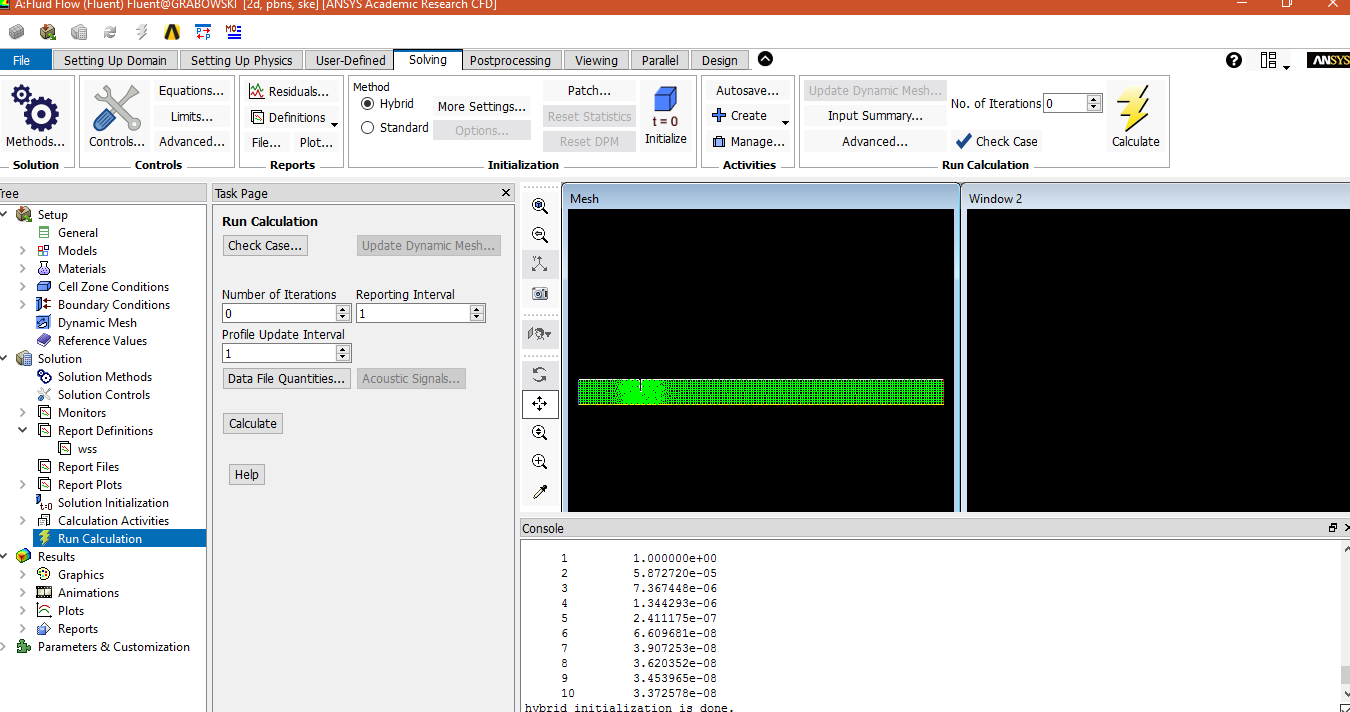This screenshot has height=712, width=1350.
Task: Click the Fit to Window icon
Action: [540, 206]
